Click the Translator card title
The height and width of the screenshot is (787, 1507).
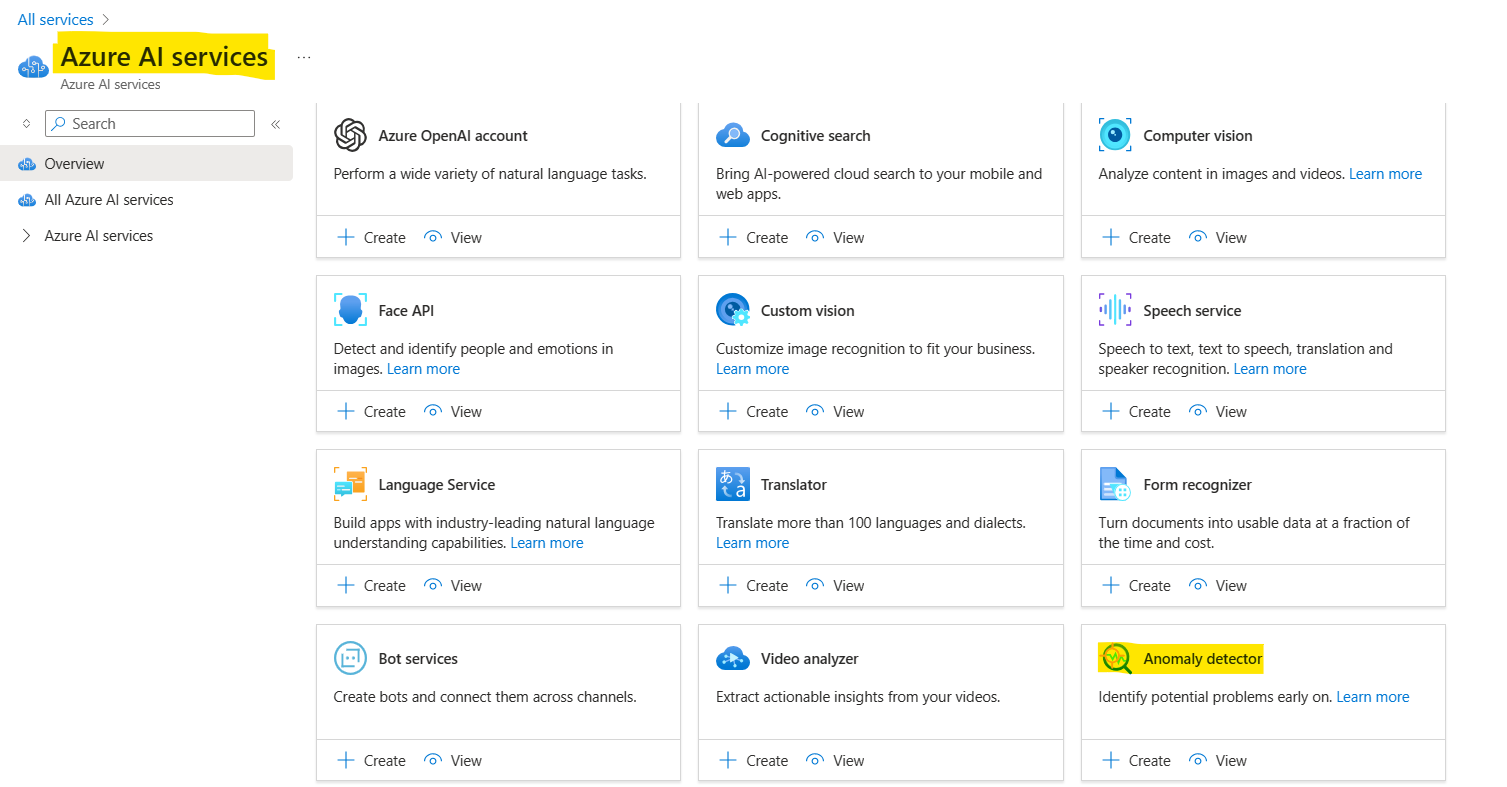coord(794,485)
